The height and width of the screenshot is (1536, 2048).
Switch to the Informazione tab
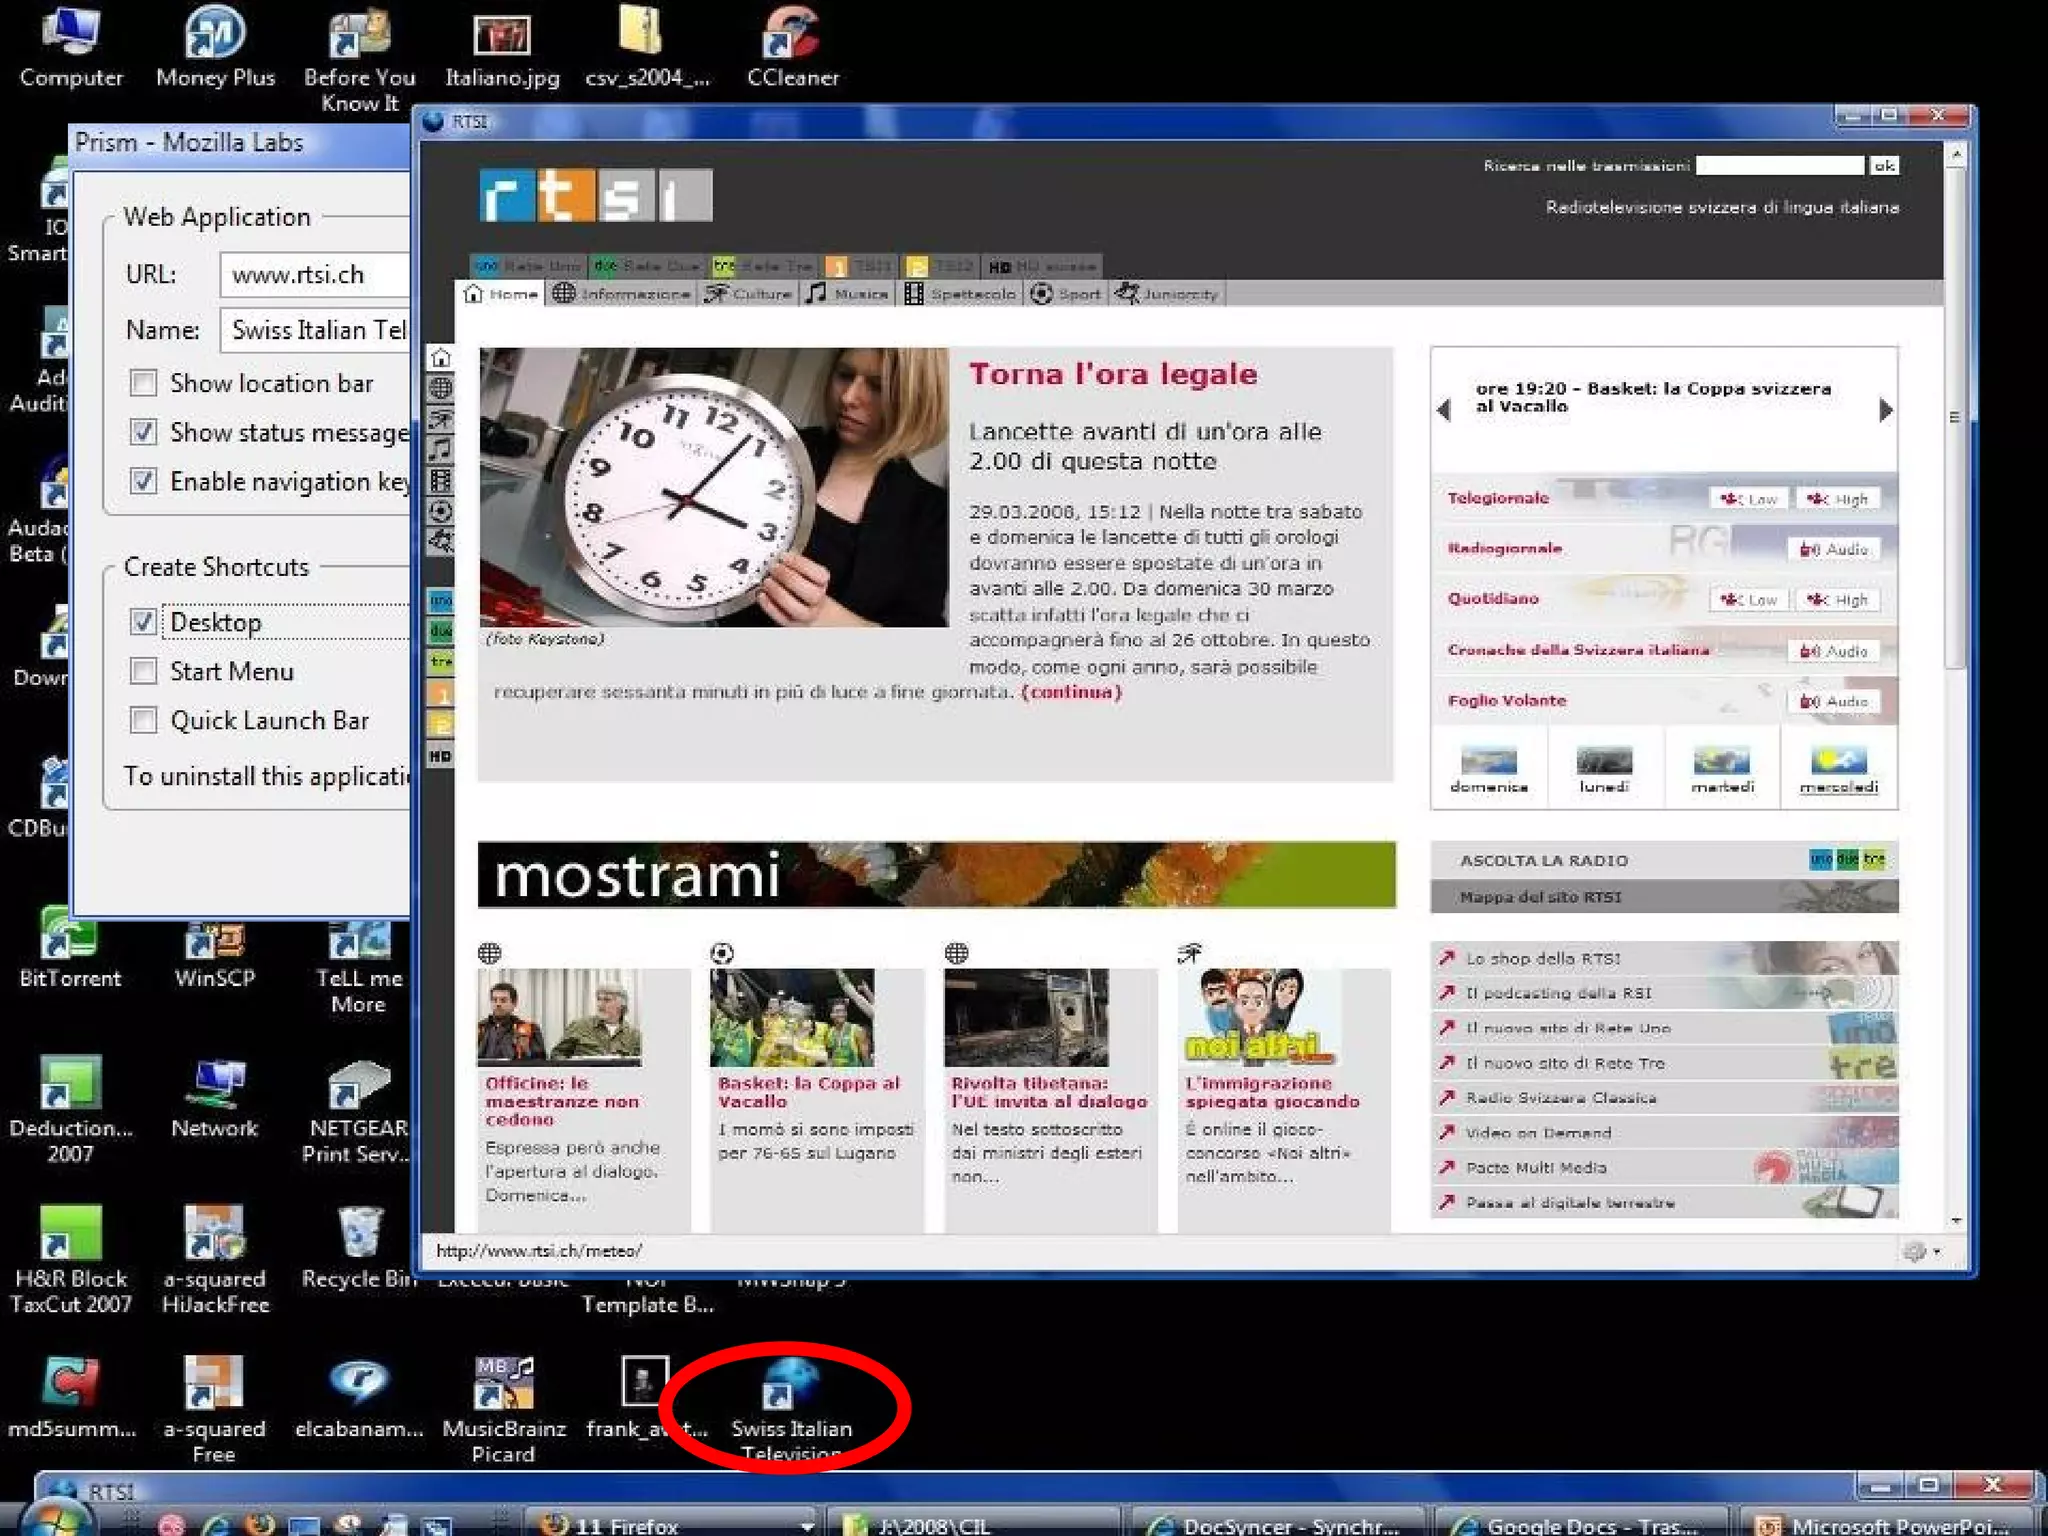click(x=622, y=294)
